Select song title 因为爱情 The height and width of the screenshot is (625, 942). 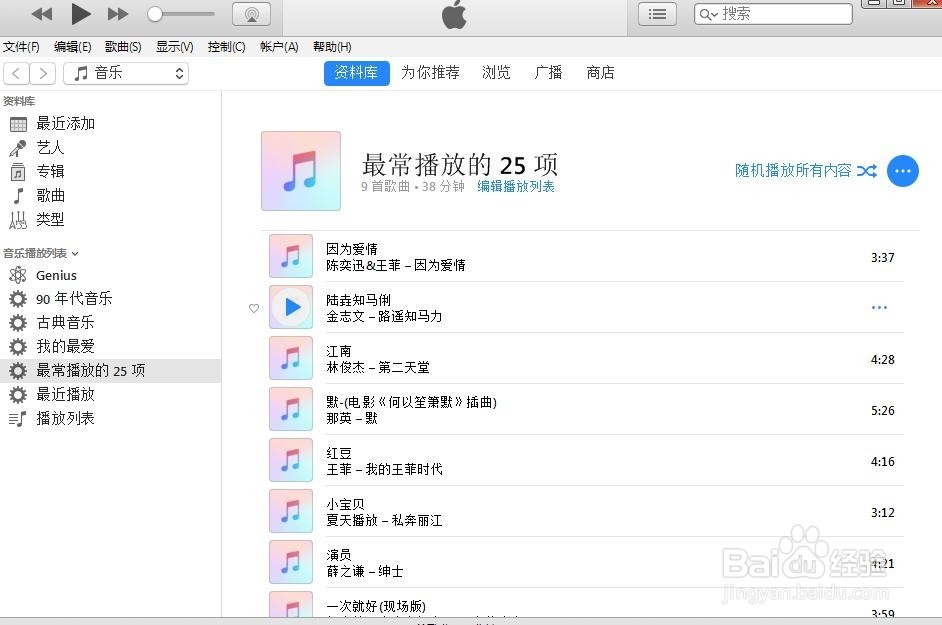click(351, 249)
